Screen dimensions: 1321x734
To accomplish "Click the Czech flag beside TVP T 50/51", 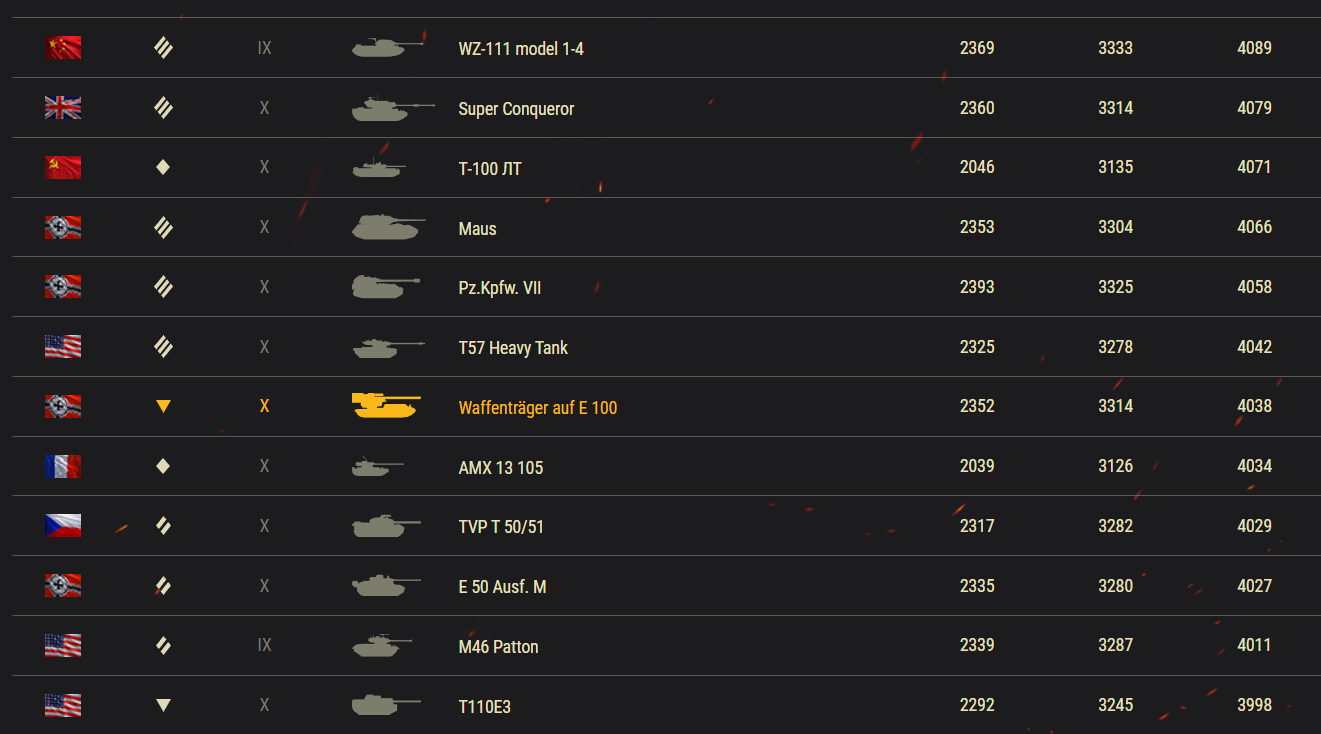I will coord(63,526).
